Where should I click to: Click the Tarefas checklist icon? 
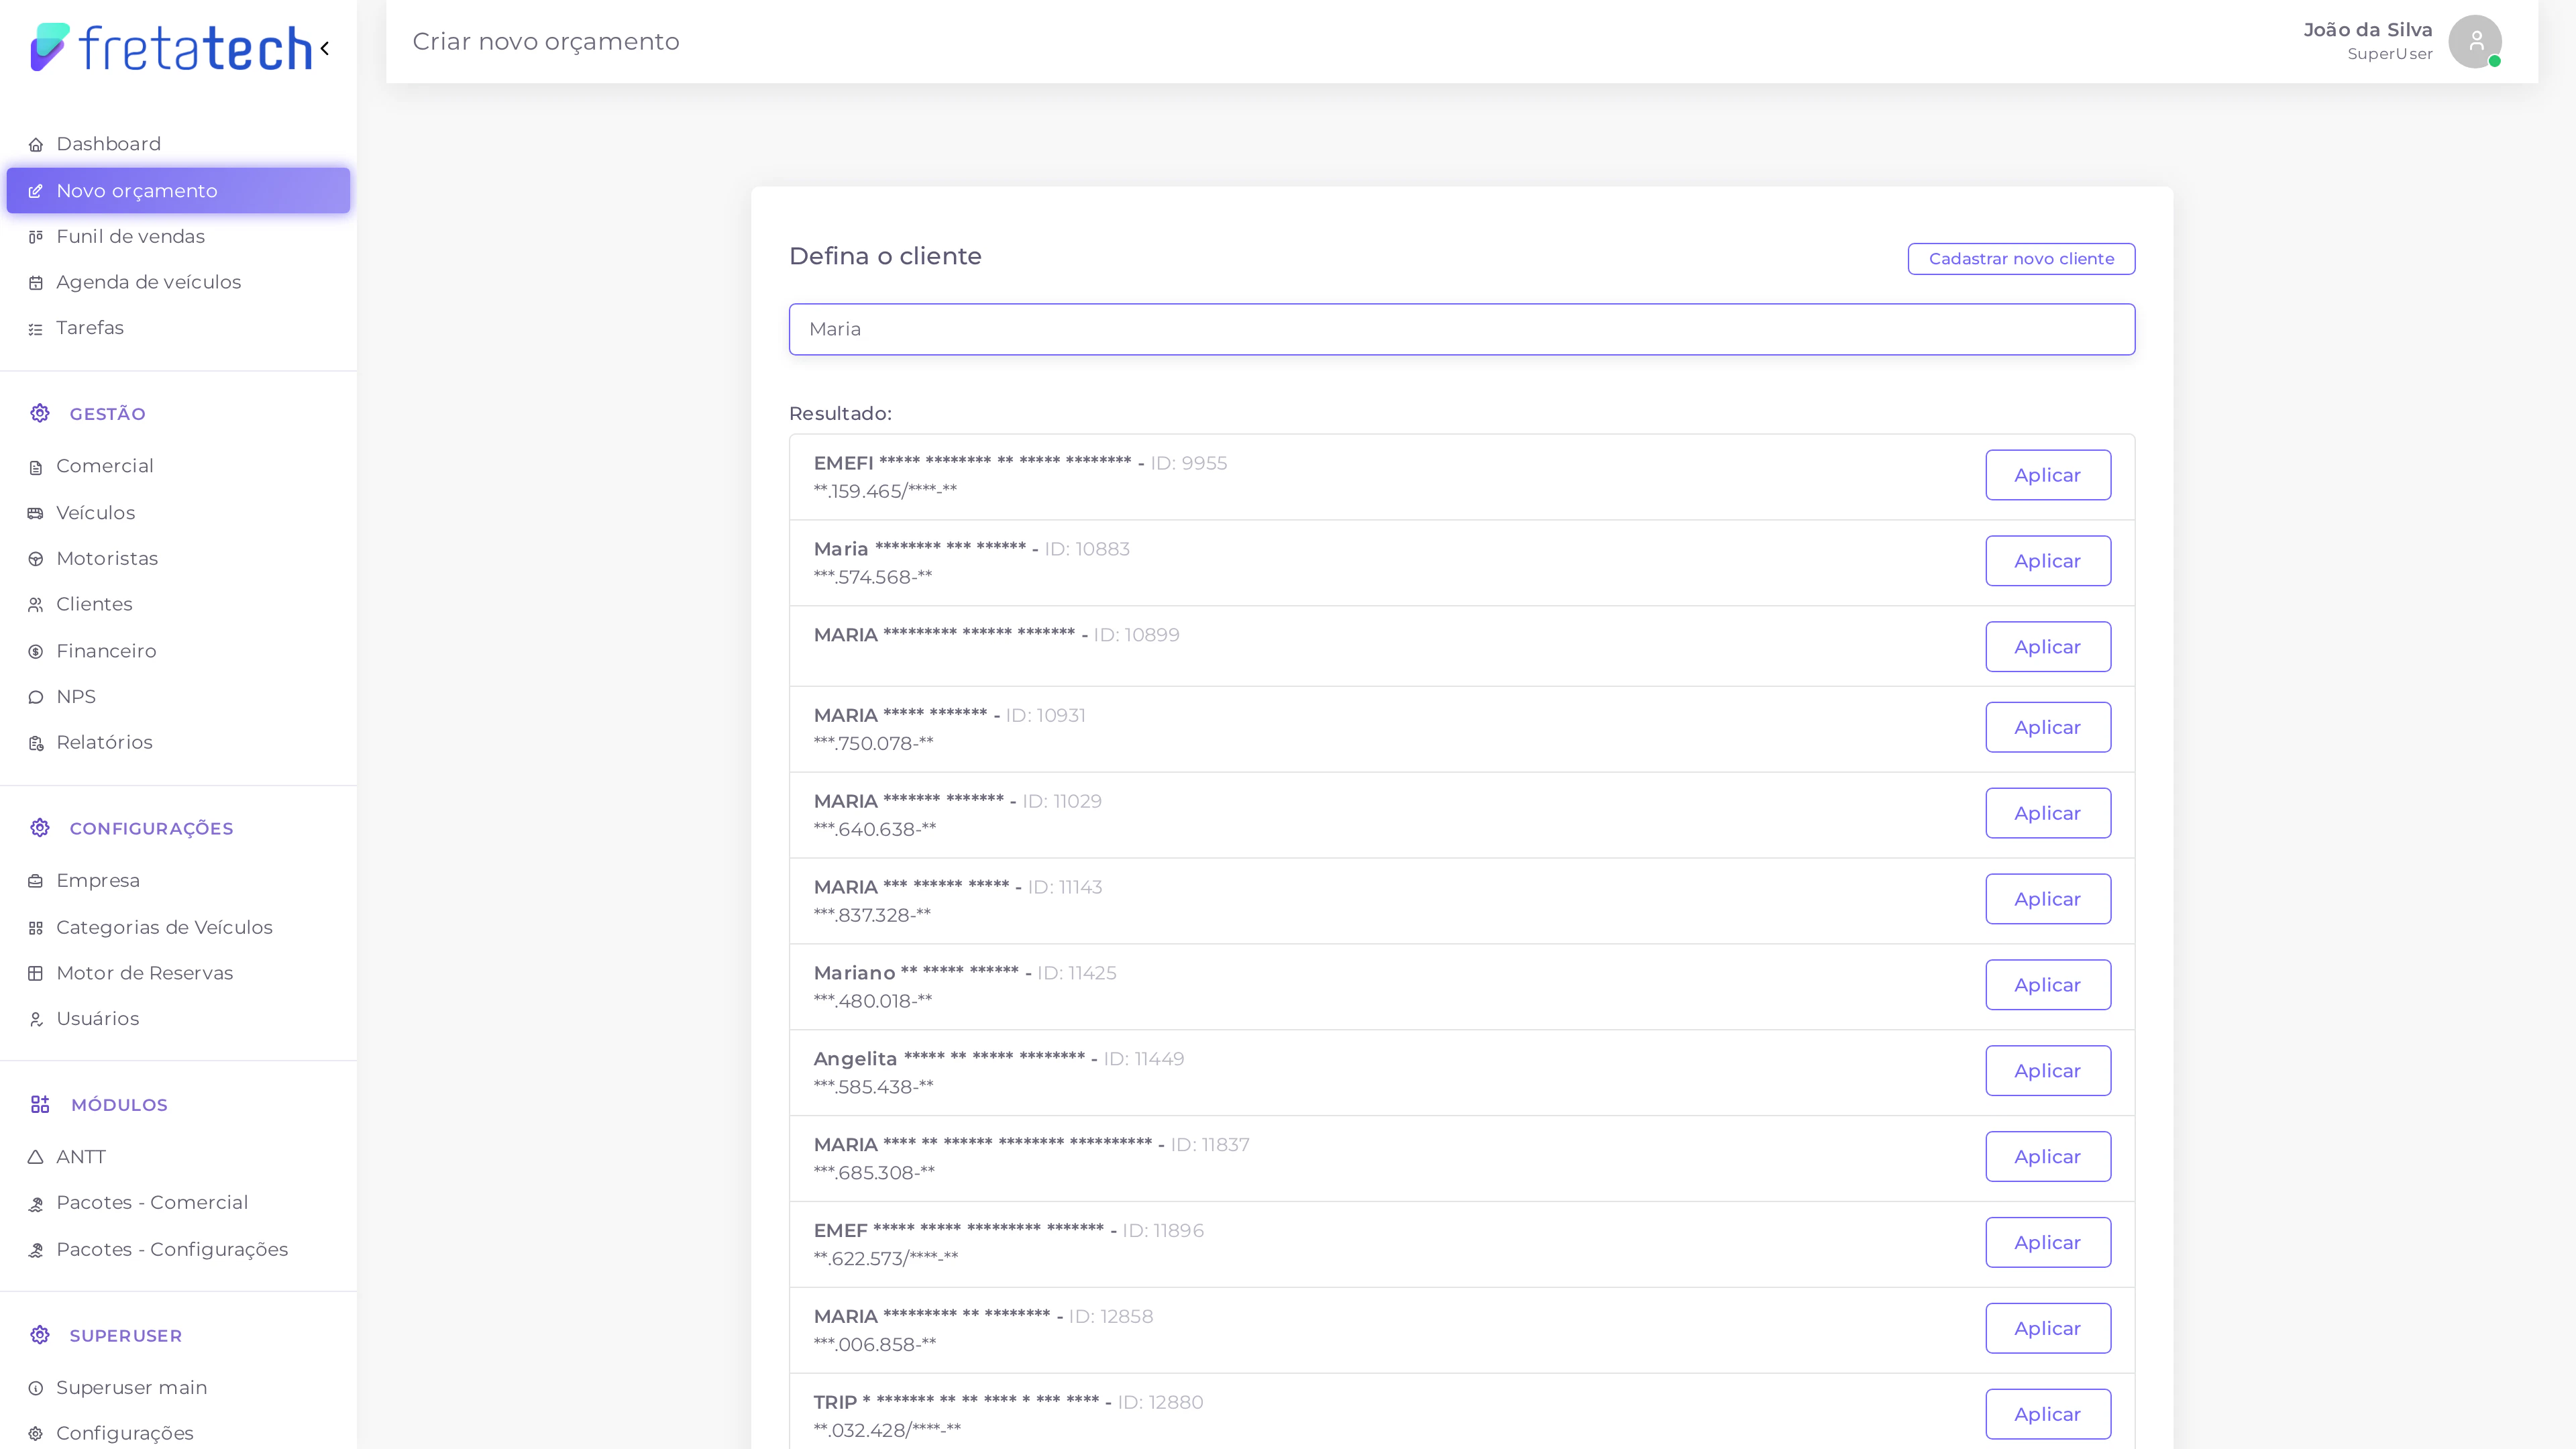(36, 329)
